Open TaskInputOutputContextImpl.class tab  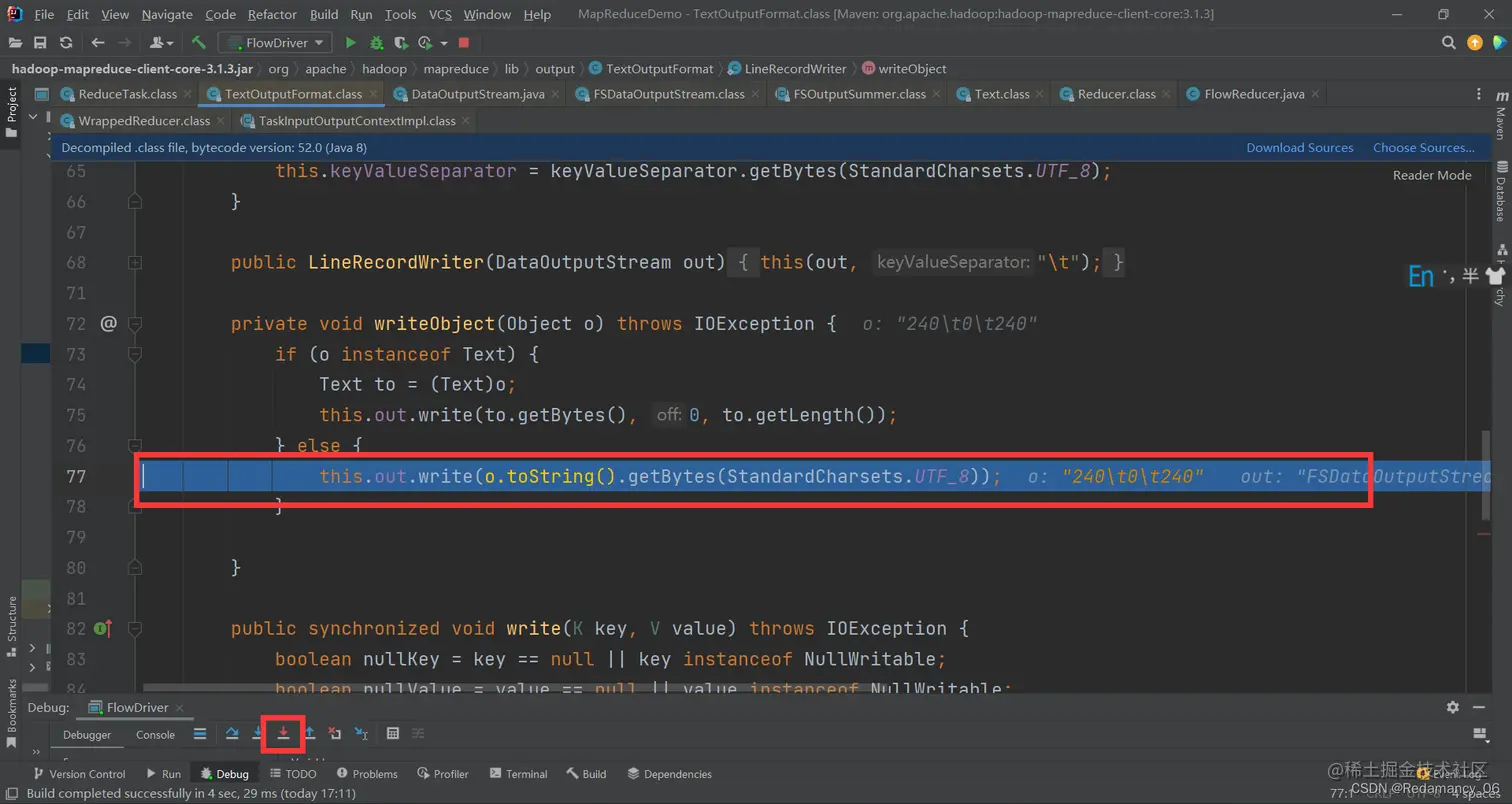coord(357,121)
